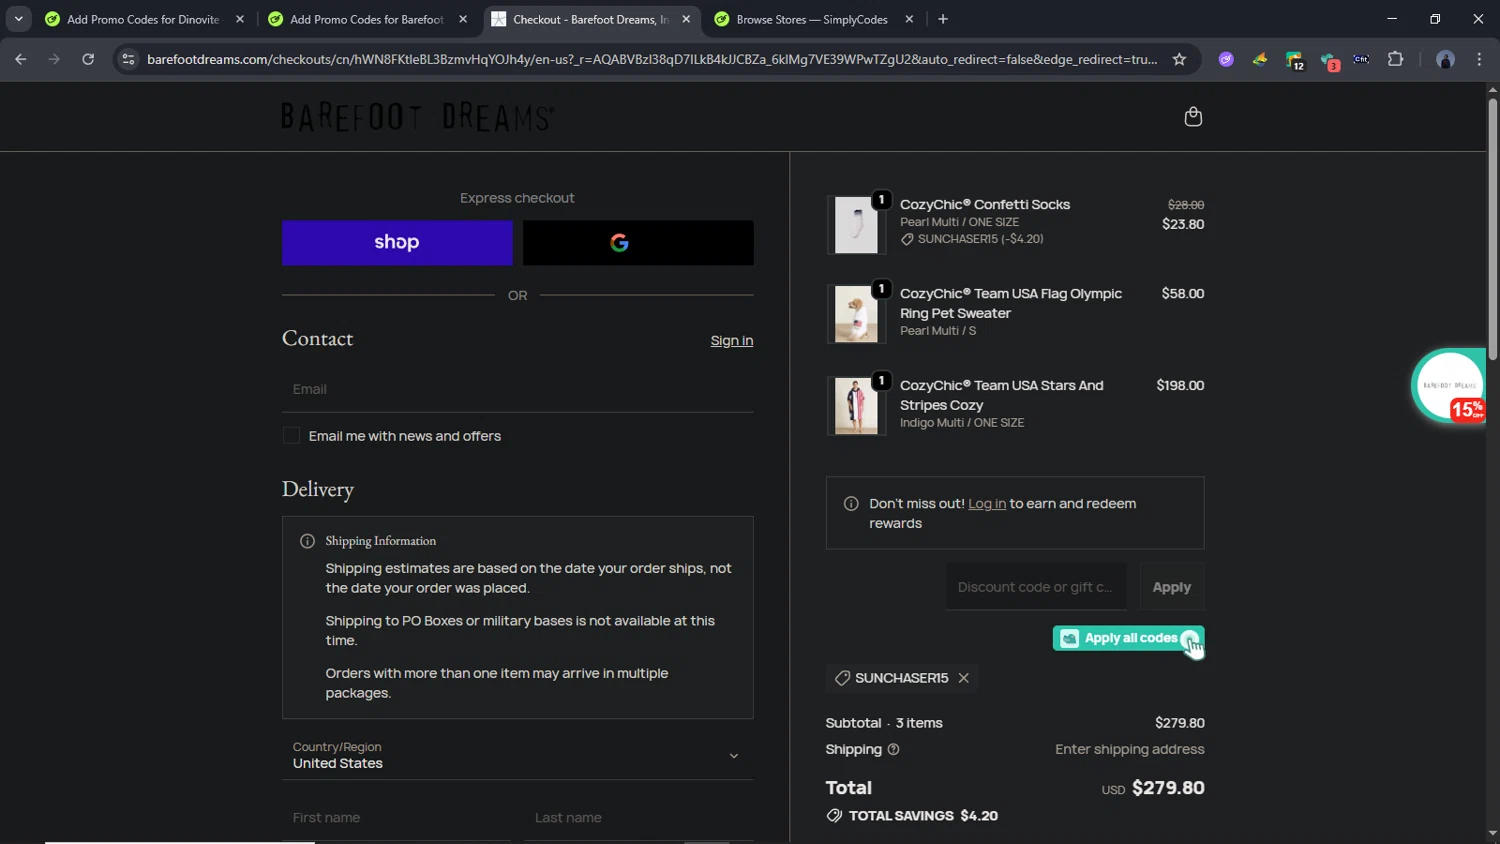Image resolution: width=1500 pixels, height=844 pixels.
Task: Click the $58.00 pet sweater price
Action: (1183, 293)
